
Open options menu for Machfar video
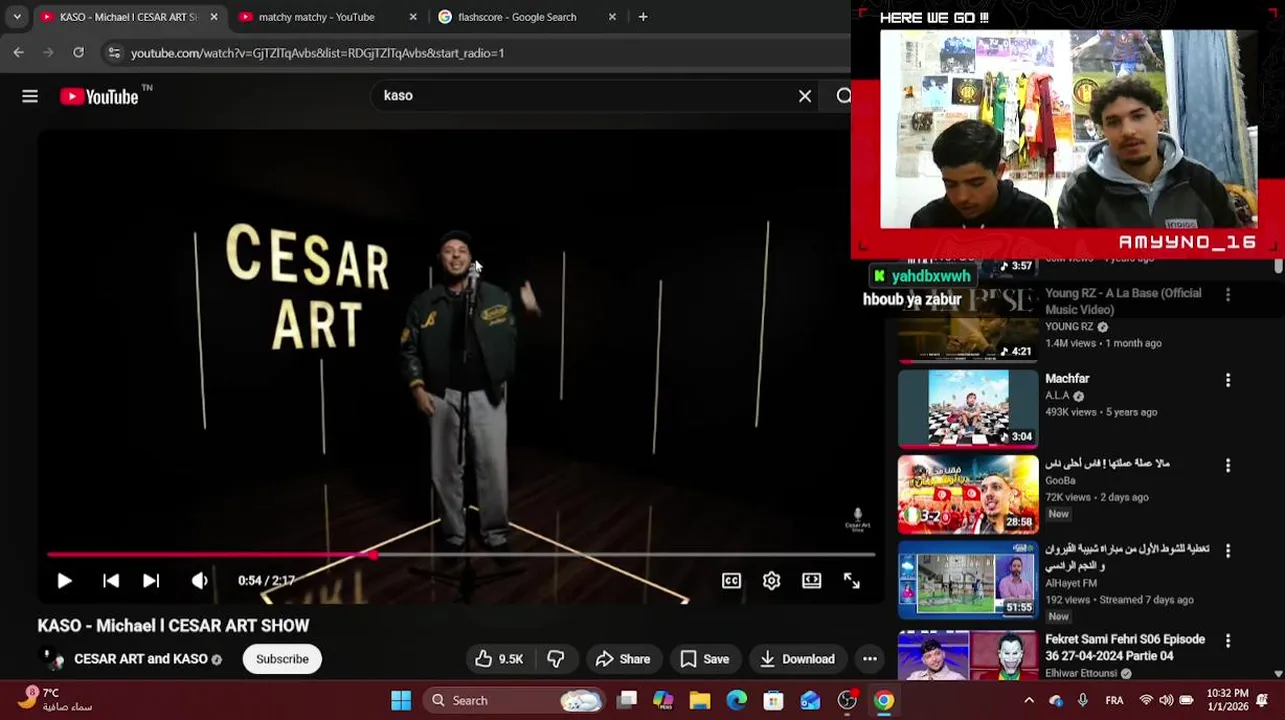tap(1228, 380)
